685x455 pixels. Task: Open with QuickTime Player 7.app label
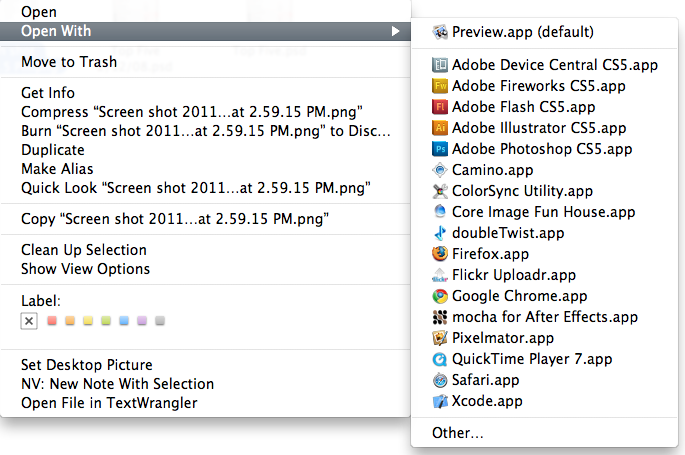point(532,359)
